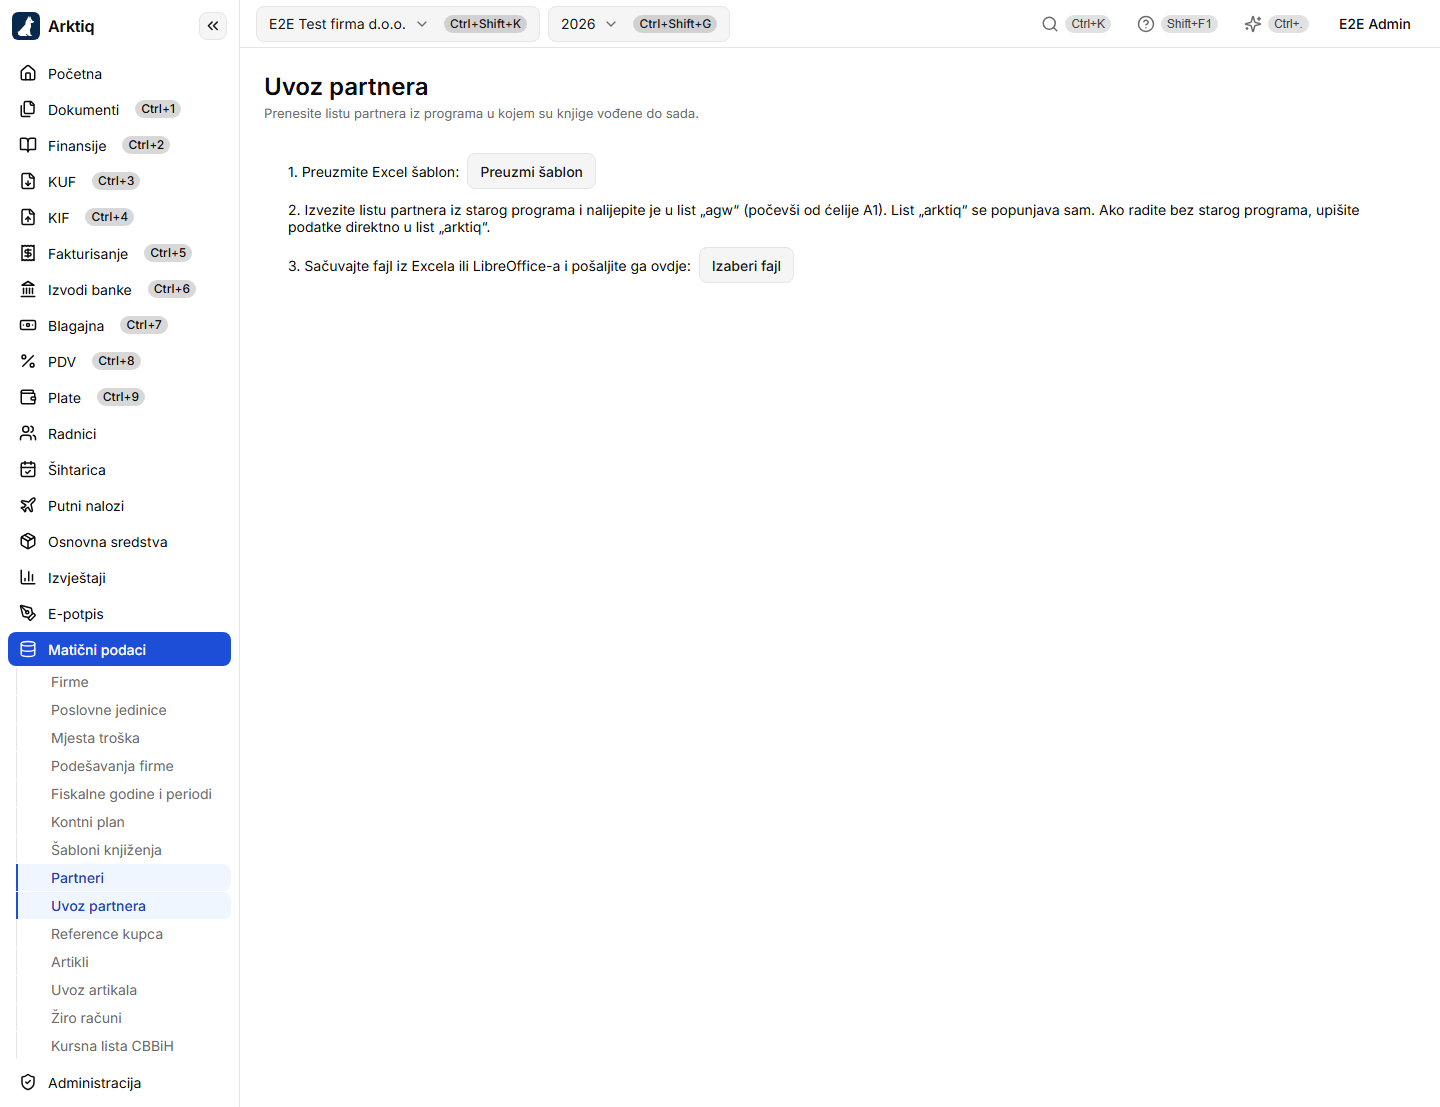Click the Izaberi fajl button
This screenshot has height=1107, width=1440.
coord(746,265)
